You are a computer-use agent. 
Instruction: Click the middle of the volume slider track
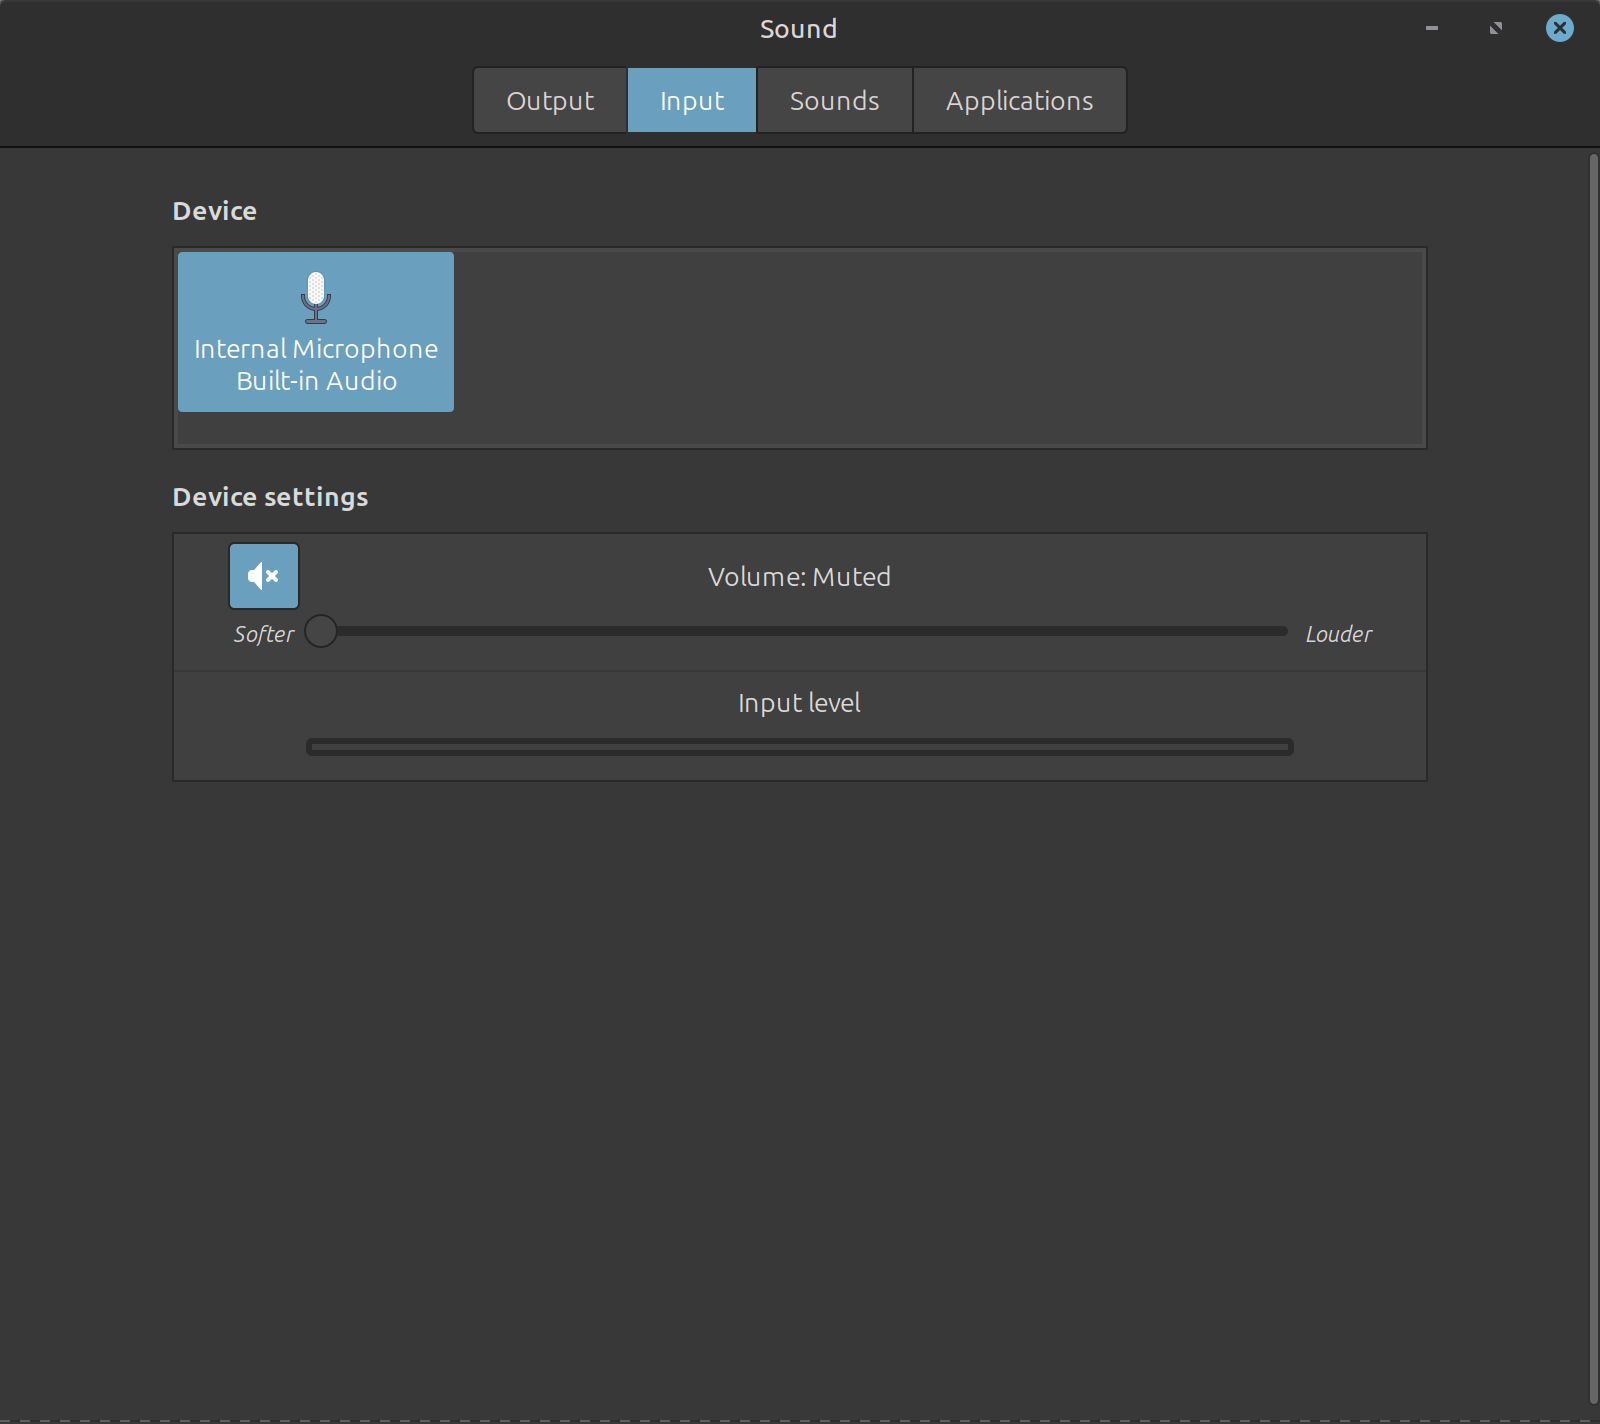(805, 632)
